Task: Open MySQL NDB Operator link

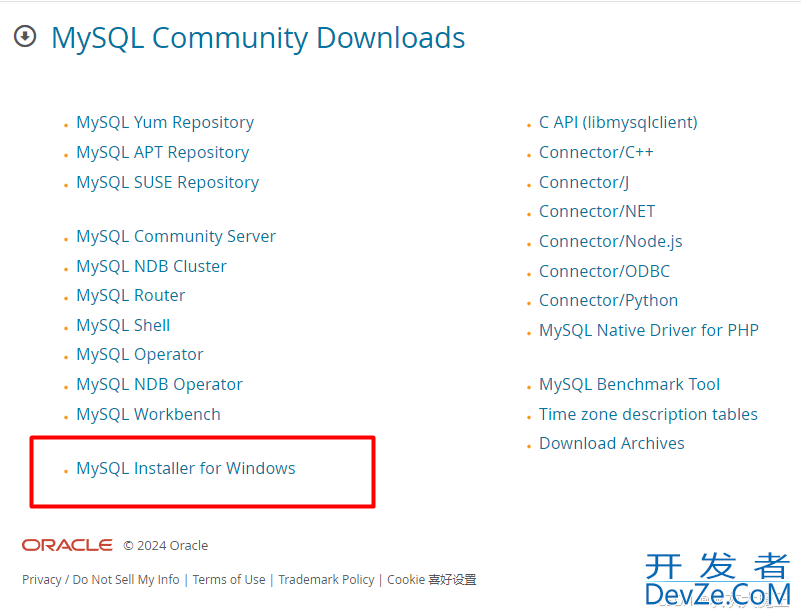Action: tap(159, 385)
